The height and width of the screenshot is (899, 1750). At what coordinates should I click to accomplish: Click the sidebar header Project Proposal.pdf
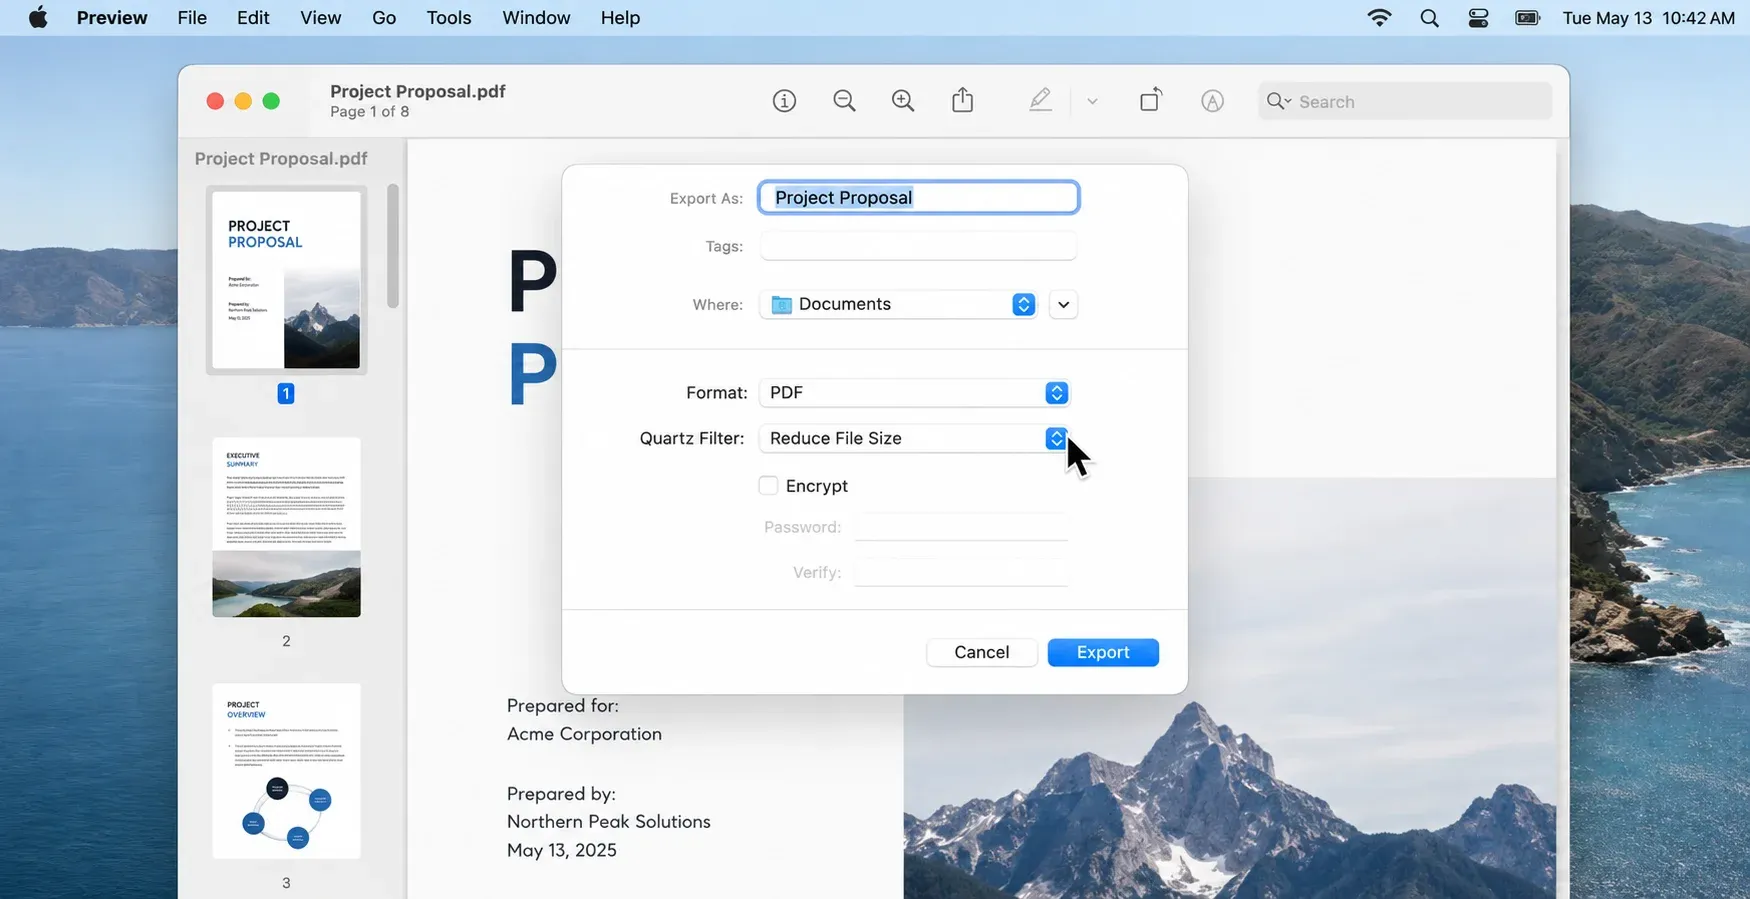(281, 158)
